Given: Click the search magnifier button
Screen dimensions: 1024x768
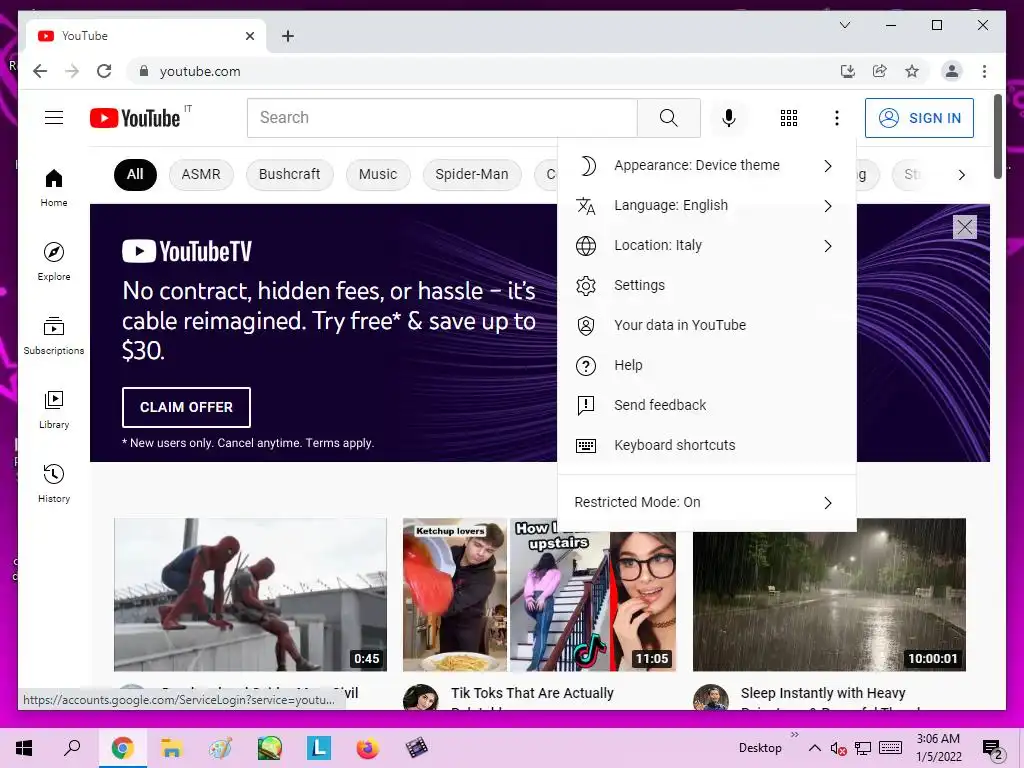Looking at the screenshot, I should 668,118.
